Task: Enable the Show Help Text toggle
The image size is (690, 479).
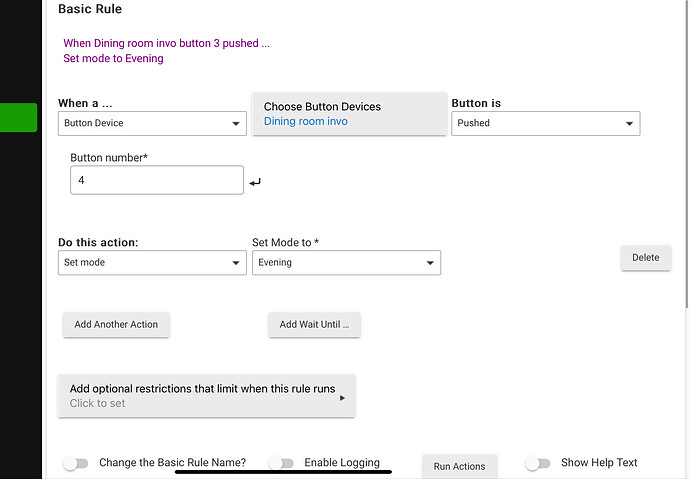Action: [538, 463]
